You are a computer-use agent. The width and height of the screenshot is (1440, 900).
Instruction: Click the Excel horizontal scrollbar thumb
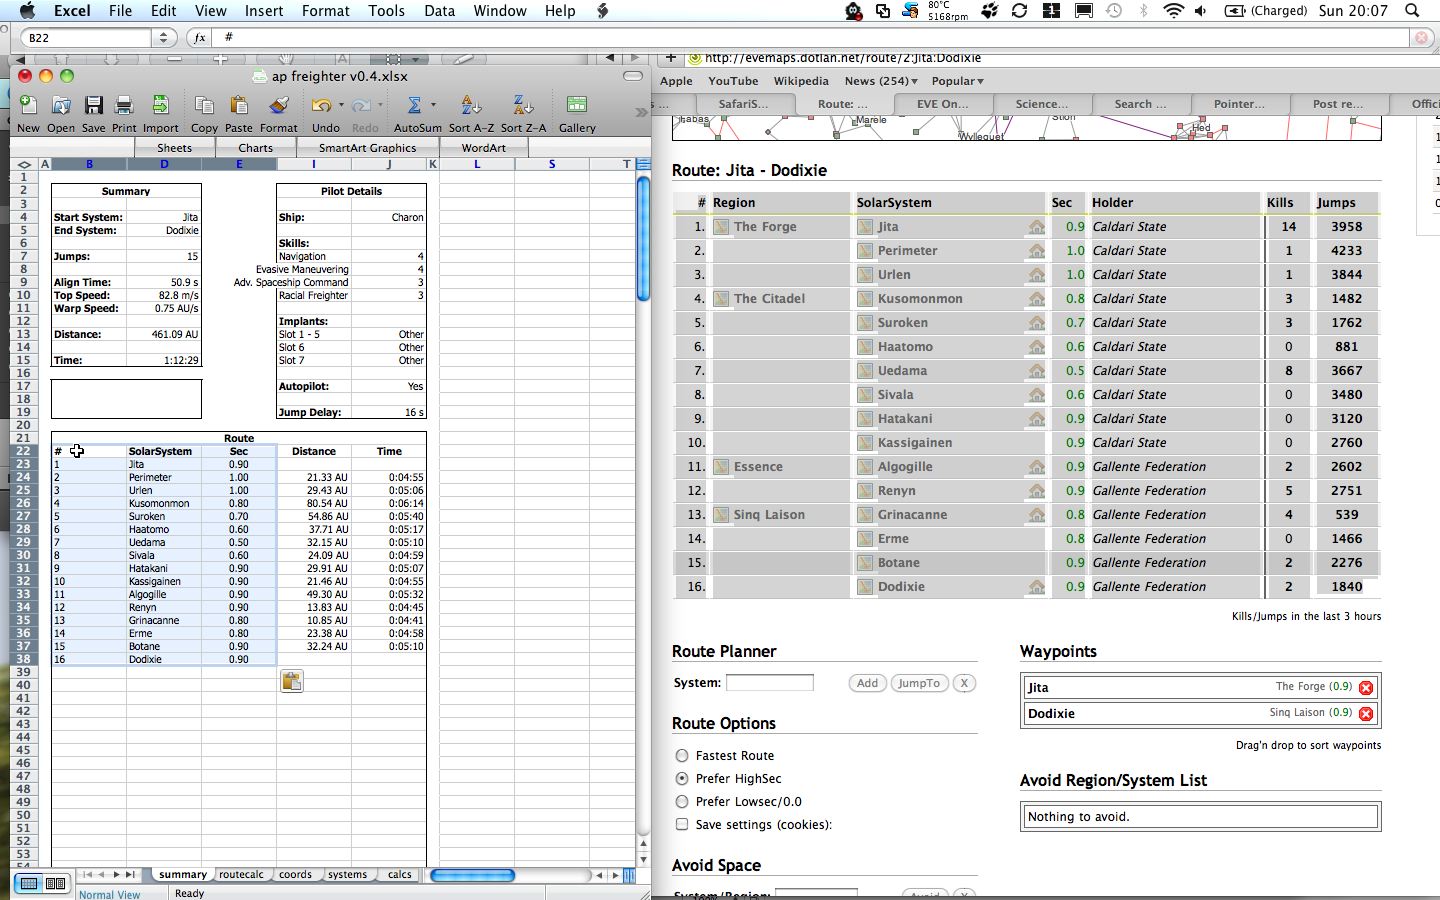tap(472, 875)
